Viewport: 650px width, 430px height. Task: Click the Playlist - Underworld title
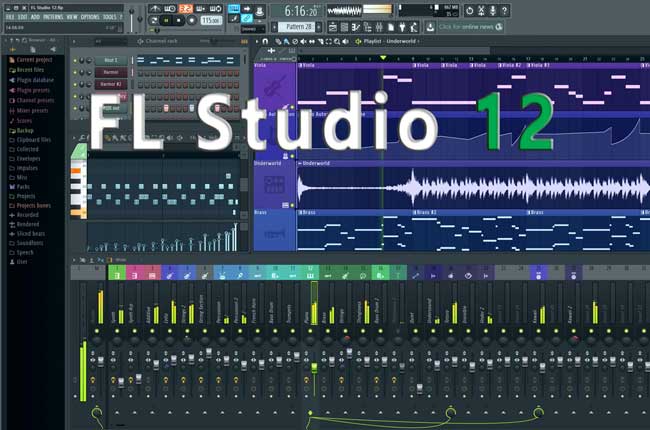[x=389, y=41]
